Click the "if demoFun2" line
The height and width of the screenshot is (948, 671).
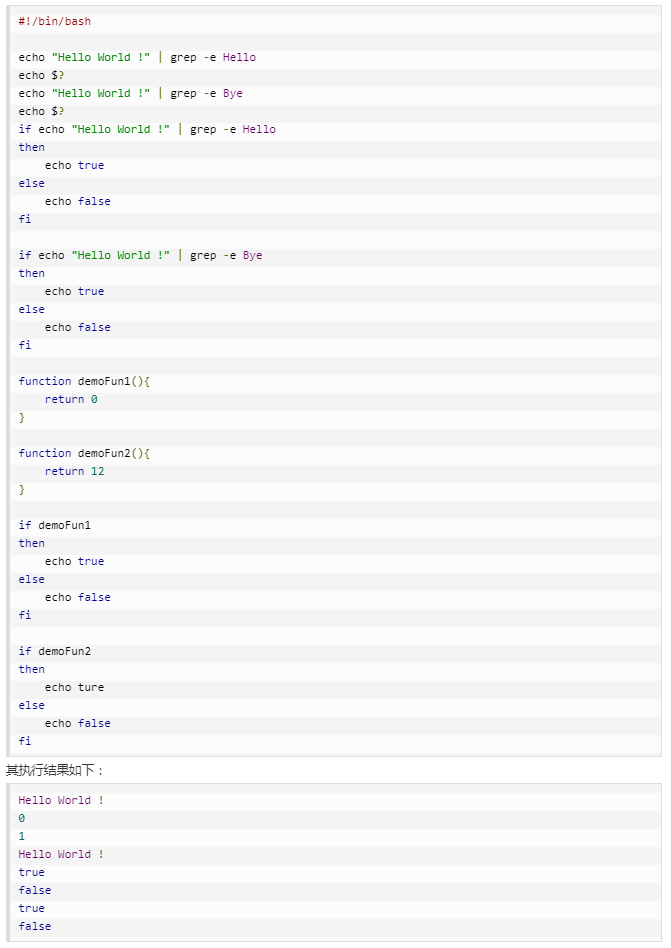tap(54, 651)
